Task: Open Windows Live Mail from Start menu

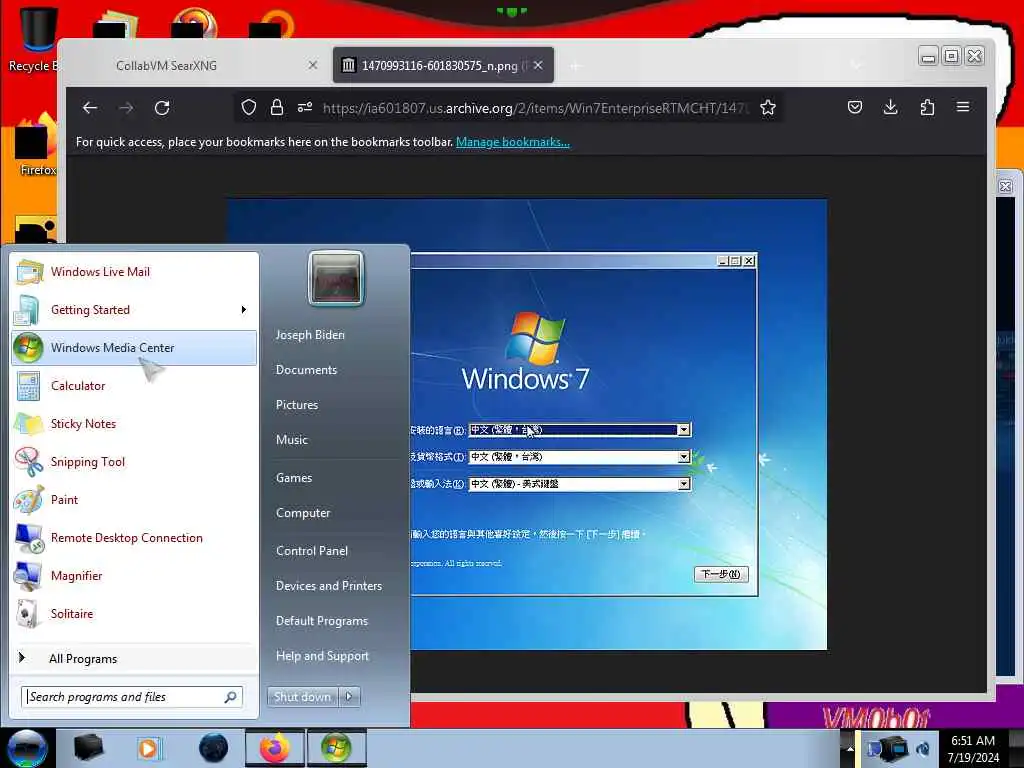Action: [135, 272]
